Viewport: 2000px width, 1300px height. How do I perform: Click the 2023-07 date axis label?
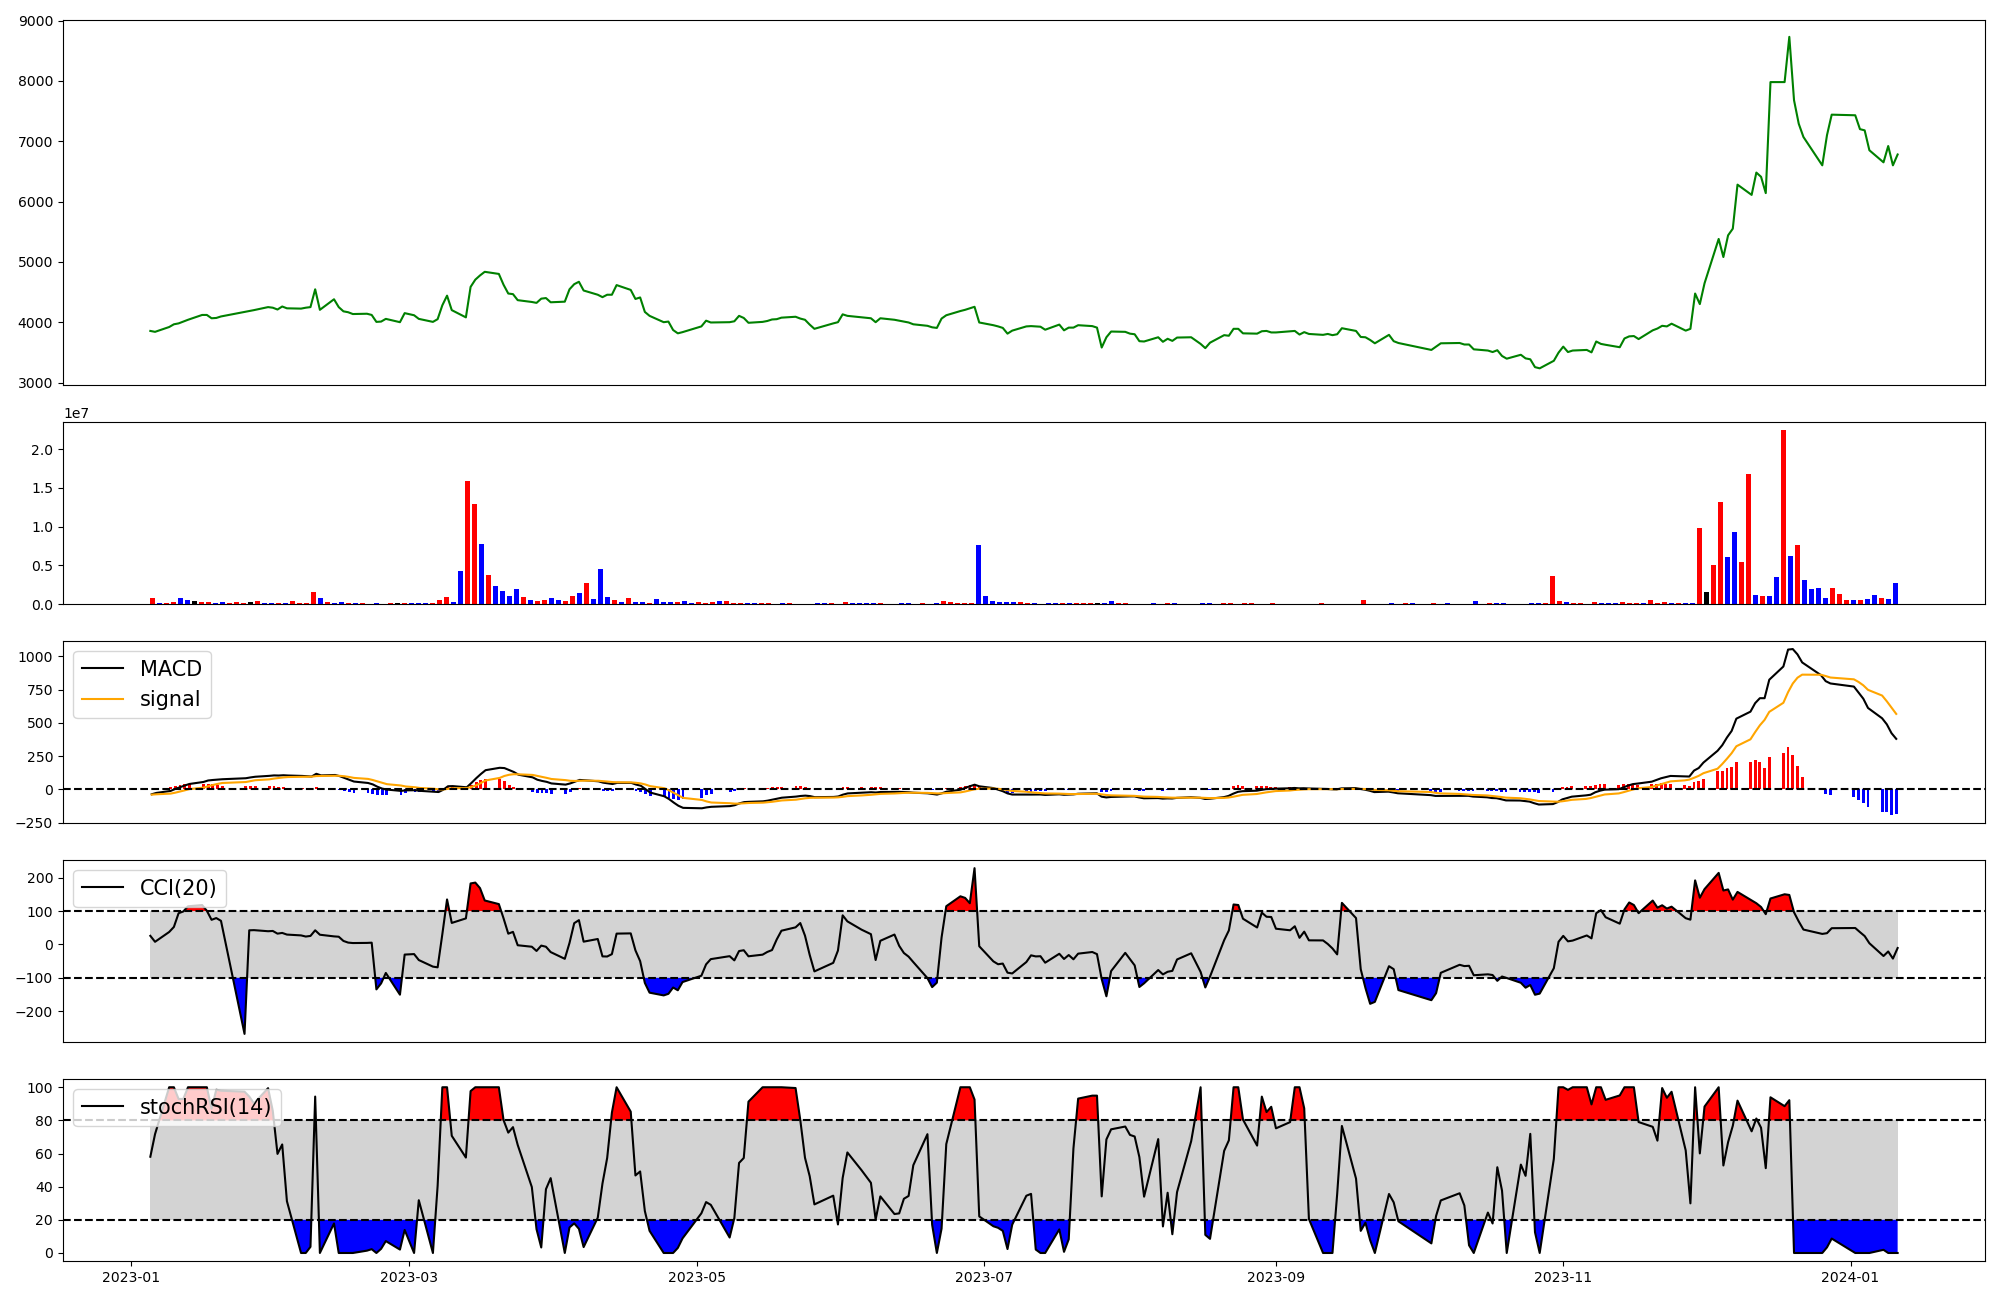click(x=984, y=1277)
